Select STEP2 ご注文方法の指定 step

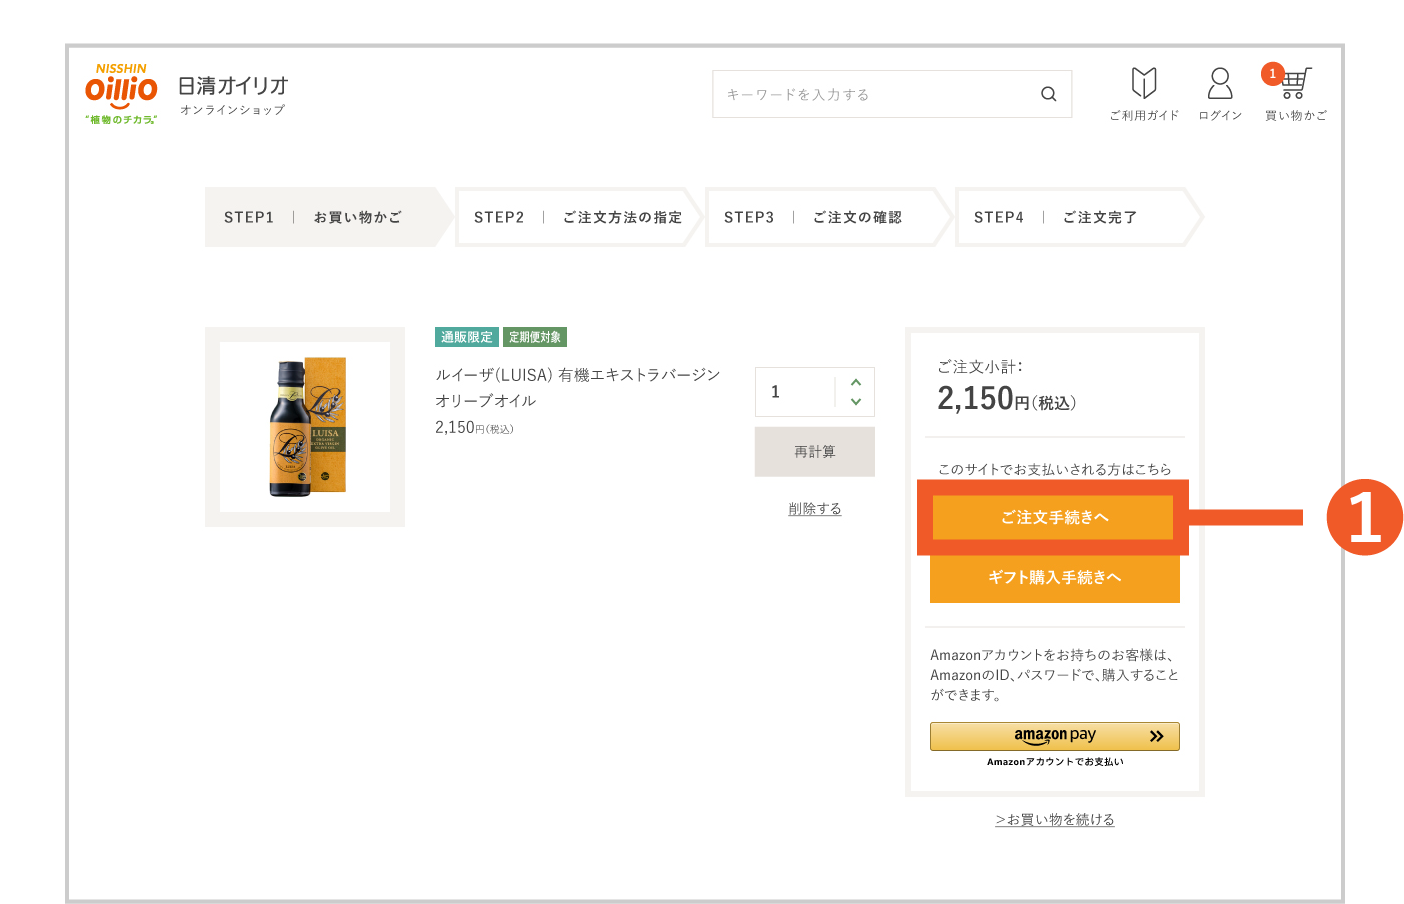point(578,217)
